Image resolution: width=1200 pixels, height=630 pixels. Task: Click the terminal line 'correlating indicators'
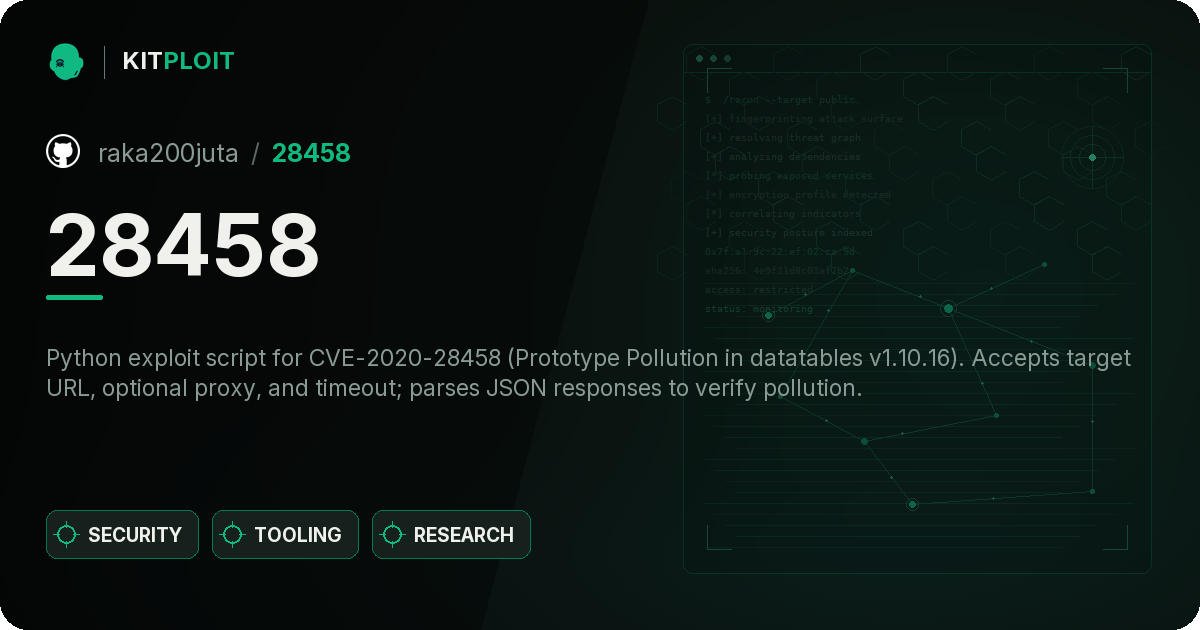(x=783, y=214)
